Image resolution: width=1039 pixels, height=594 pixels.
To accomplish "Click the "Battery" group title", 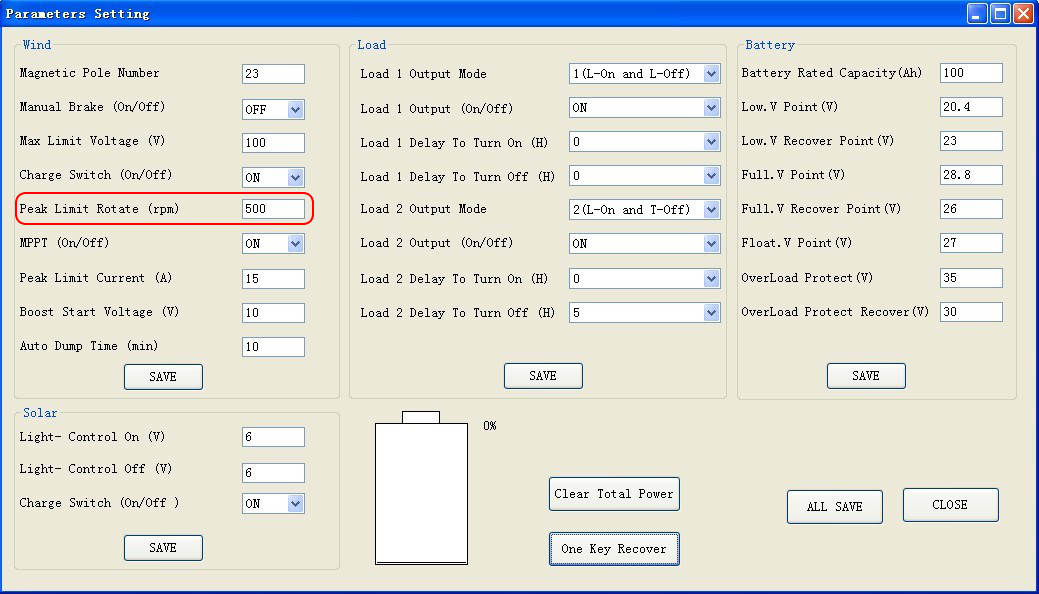I will [770, 45].
